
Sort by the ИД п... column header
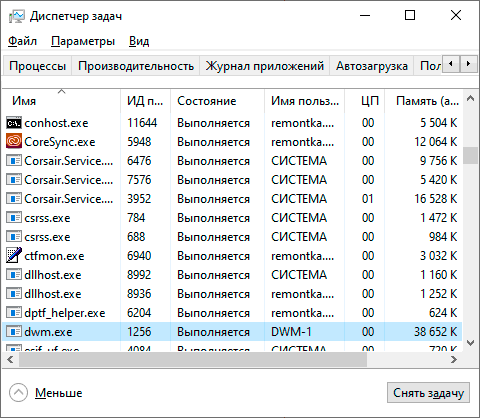click(145, 101)
